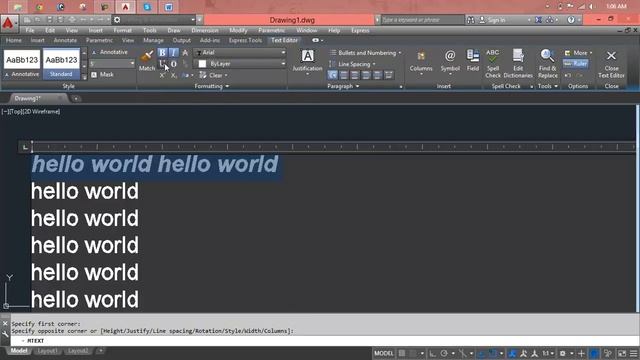Open the ByLayer text color dropdown

pos(241,64)
